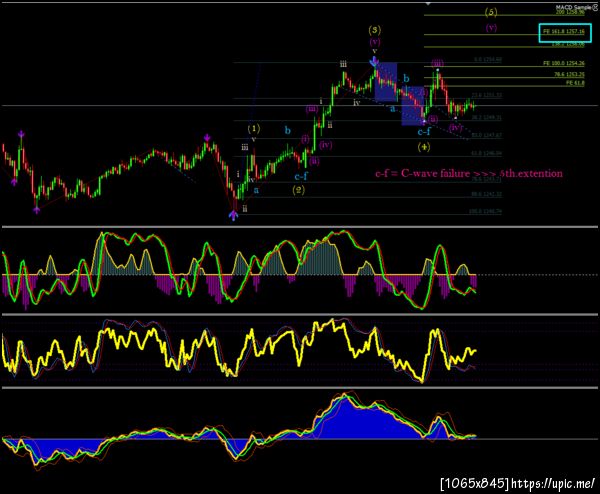Select the white 'iv' label left of the blue rectangle
This screenshot has height=494, width=600.
356,103
